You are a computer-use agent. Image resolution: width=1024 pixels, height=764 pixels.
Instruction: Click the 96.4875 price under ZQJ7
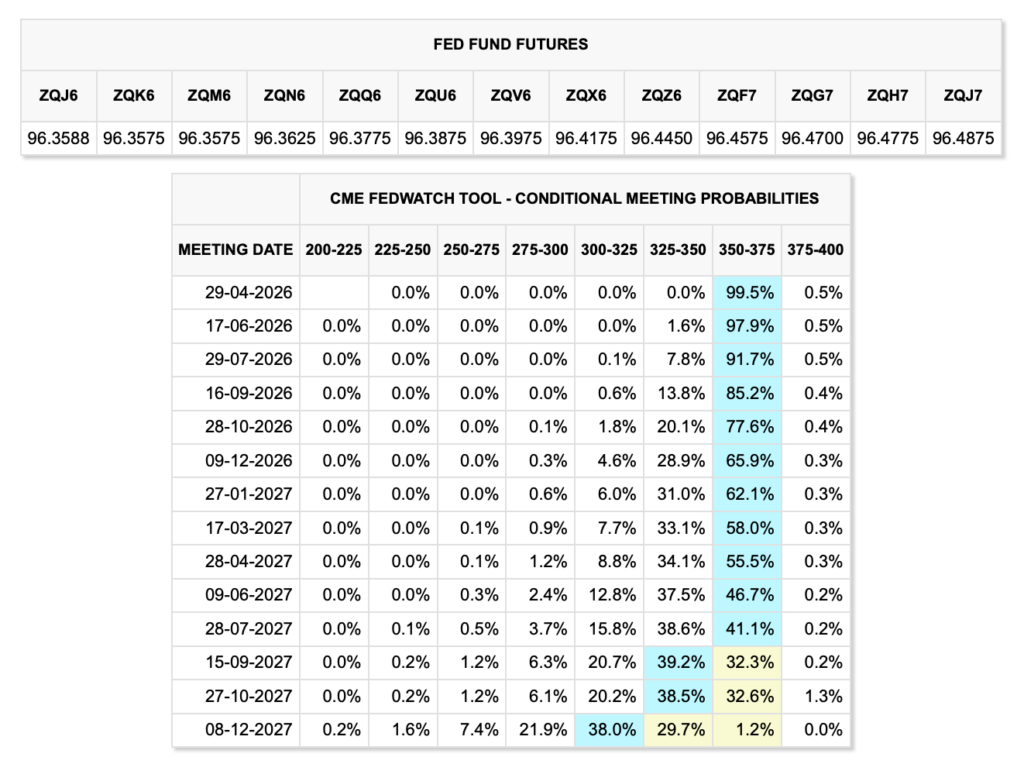coord(963,139)
